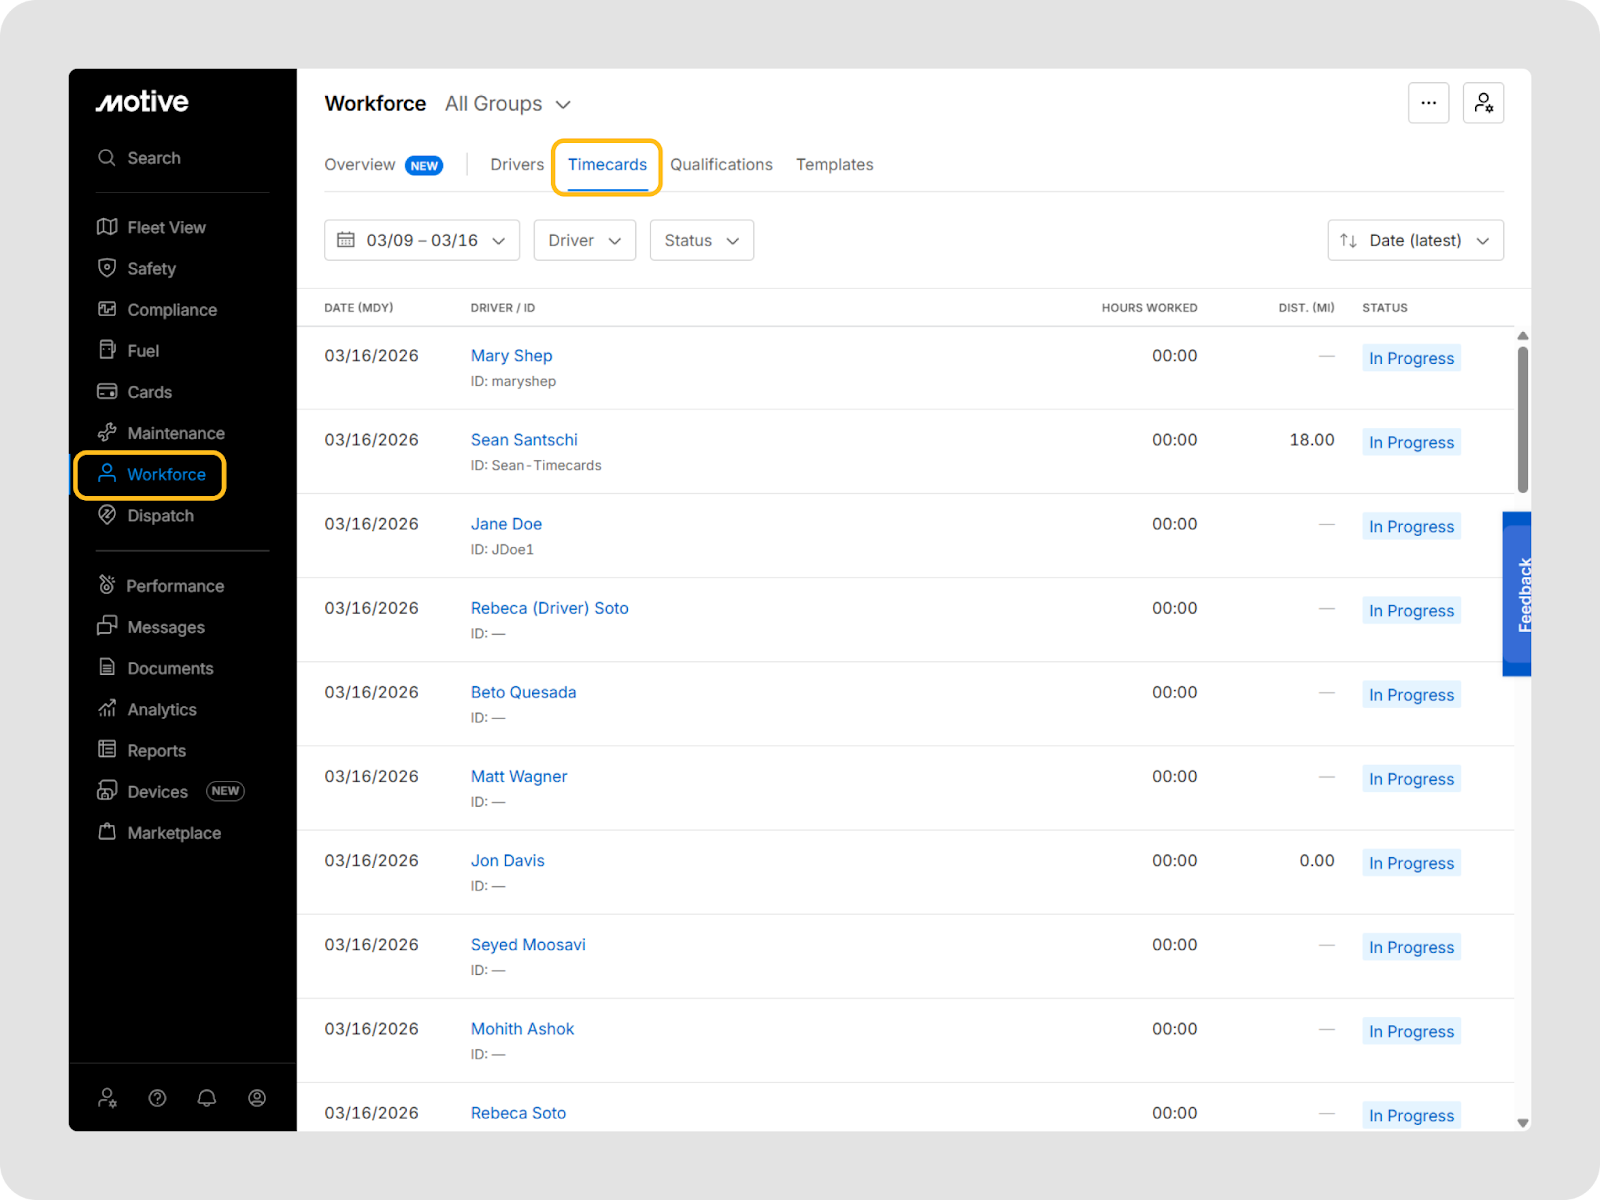Click the help question mark icon
Screen dimensions: 1600x1200
tap(157, 1098)
